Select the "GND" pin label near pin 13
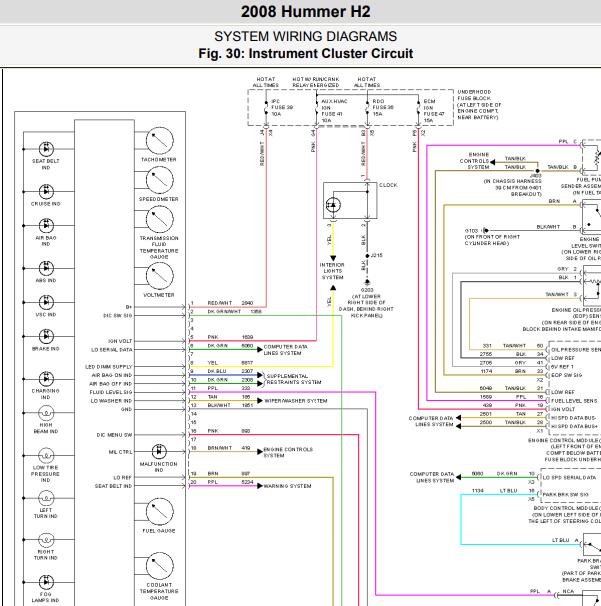 tap(126, 409)
